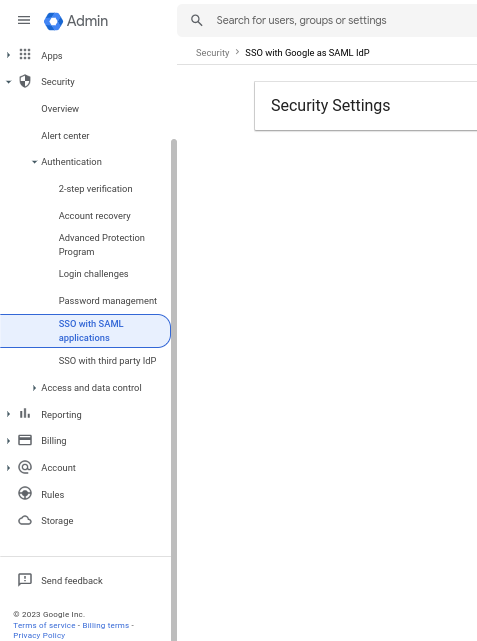Click Security in the breadcrumb
477x641 pixels.
click(213, 53)
